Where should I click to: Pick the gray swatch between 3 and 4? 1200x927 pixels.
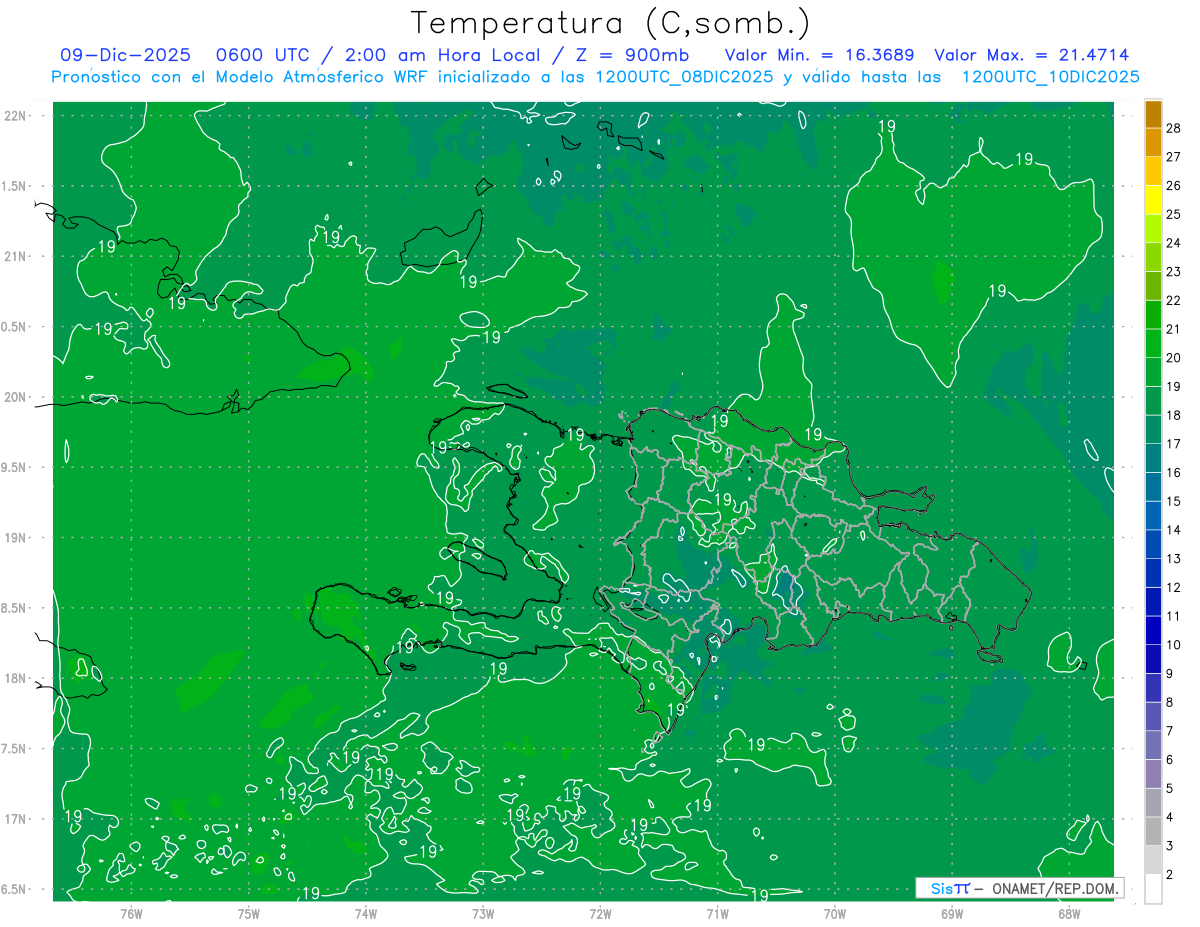pos(1154,831)
